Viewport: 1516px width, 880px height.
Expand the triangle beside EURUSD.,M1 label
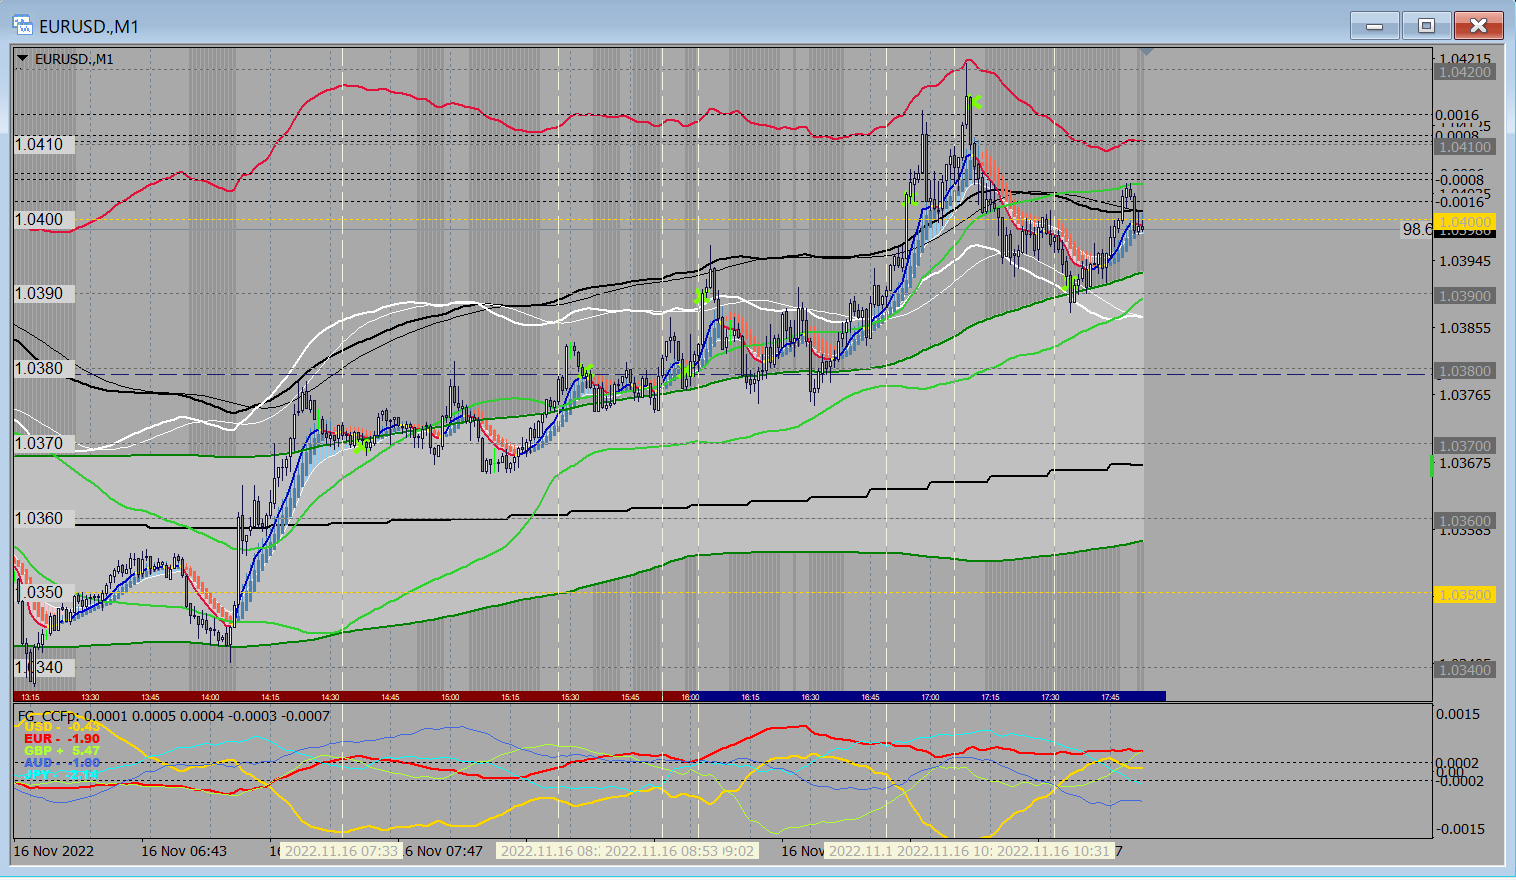pos(22,59)
